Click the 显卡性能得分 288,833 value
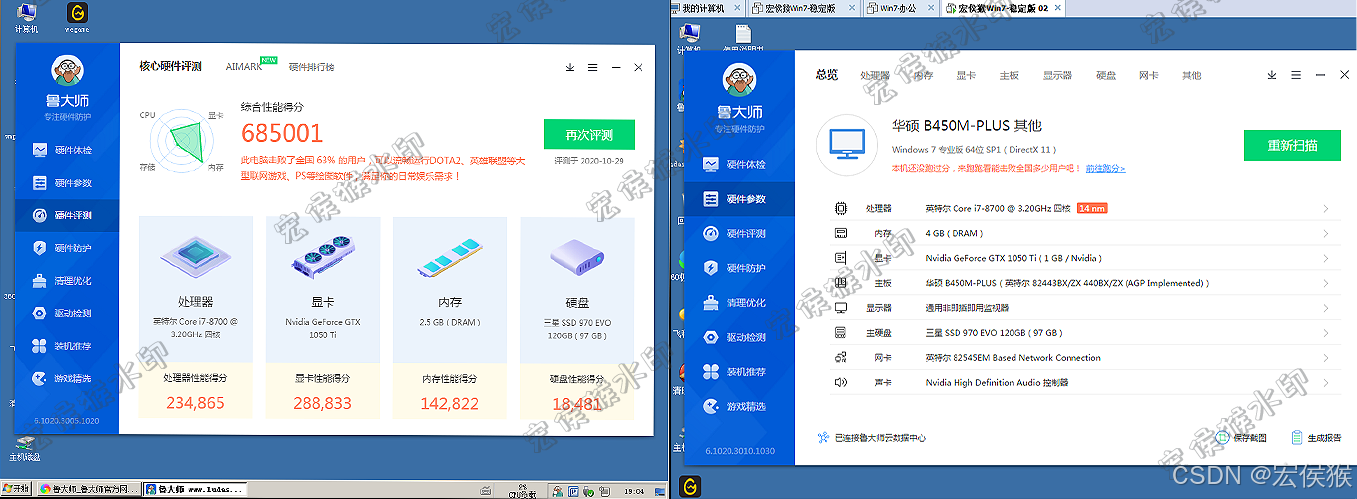 coord(322,404)
